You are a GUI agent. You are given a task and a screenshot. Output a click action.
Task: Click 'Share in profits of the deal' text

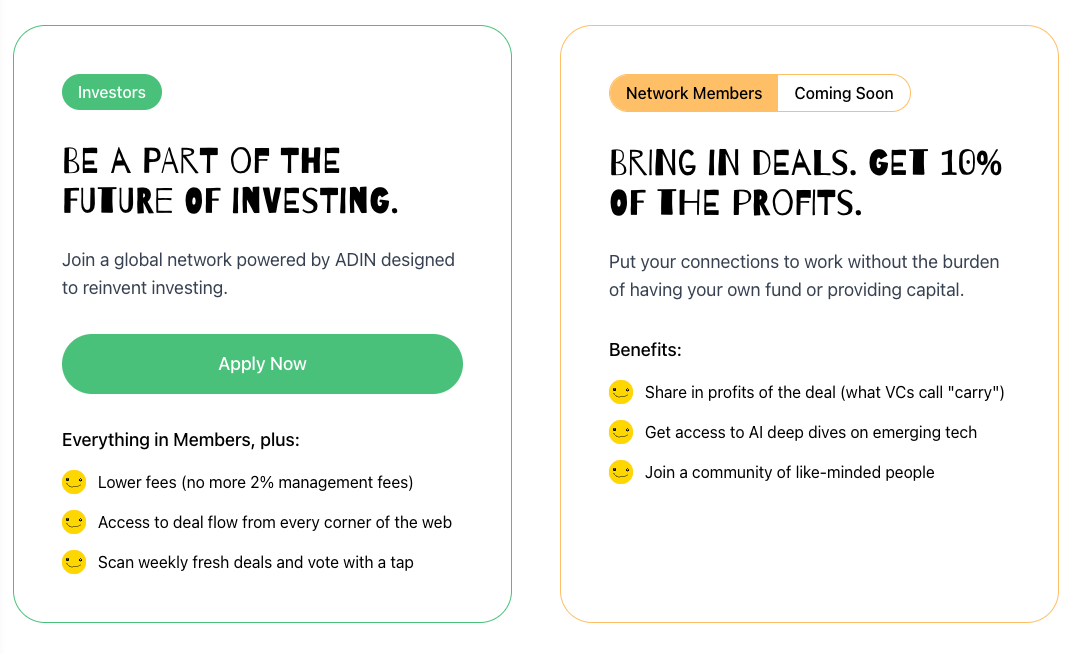click(x=824, y=392)
